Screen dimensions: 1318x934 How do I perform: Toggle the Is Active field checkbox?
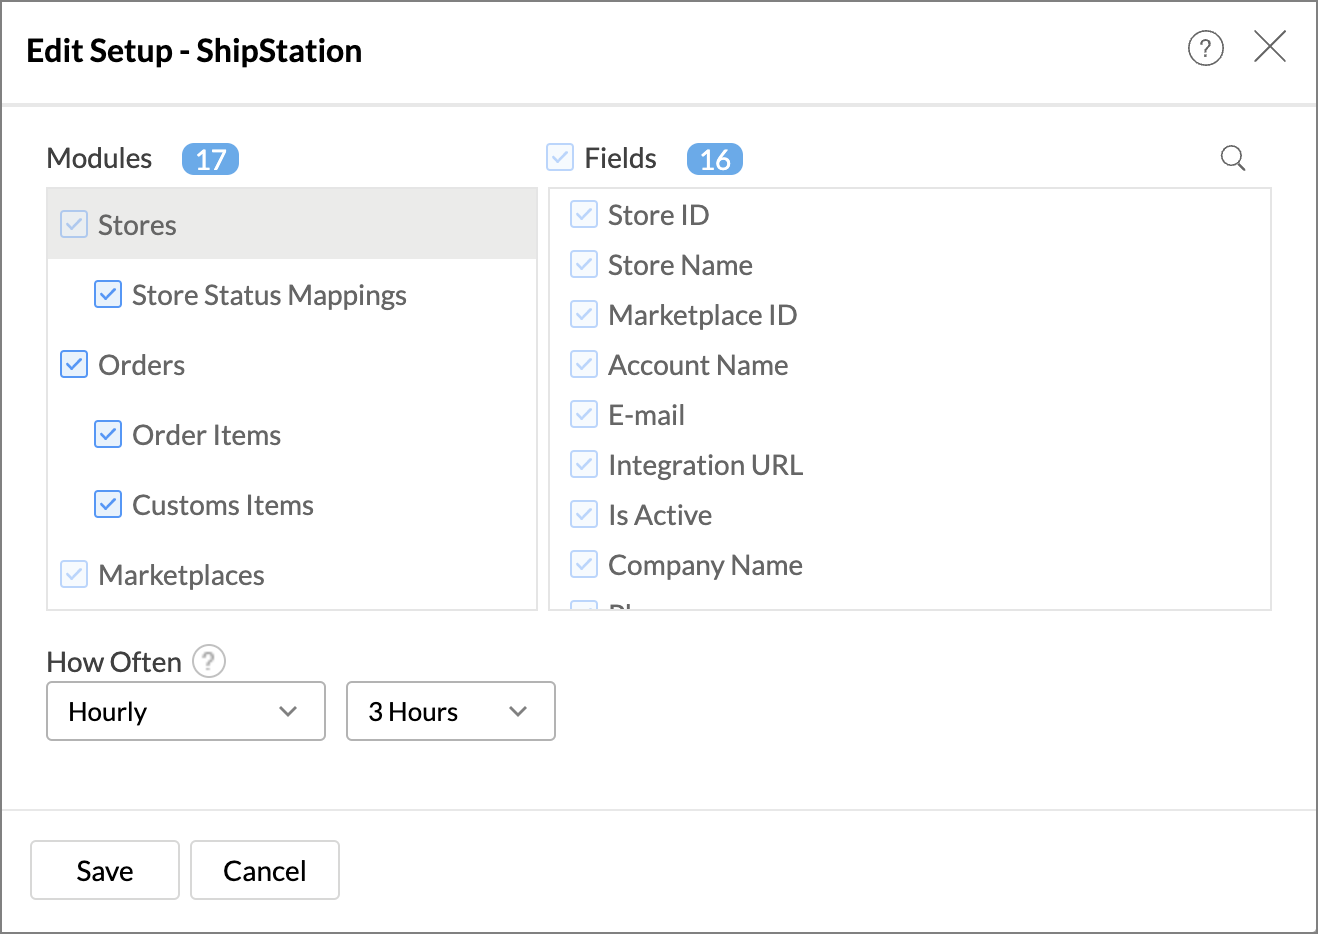(x=584, y=514)
